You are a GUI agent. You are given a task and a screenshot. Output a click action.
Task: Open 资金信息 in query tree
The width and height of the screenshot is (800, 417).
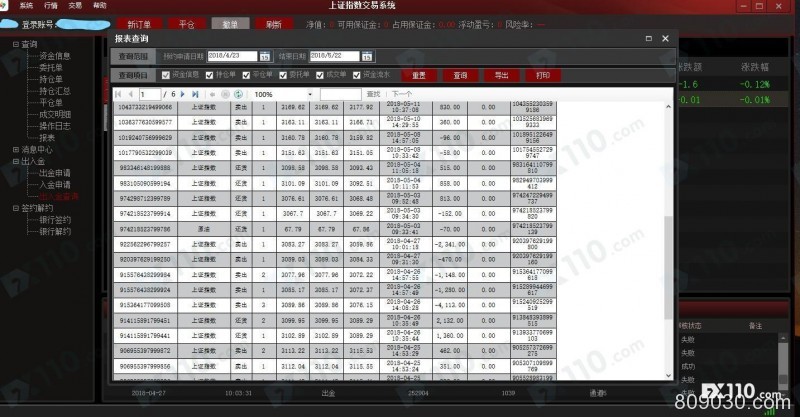coord(55,56)
